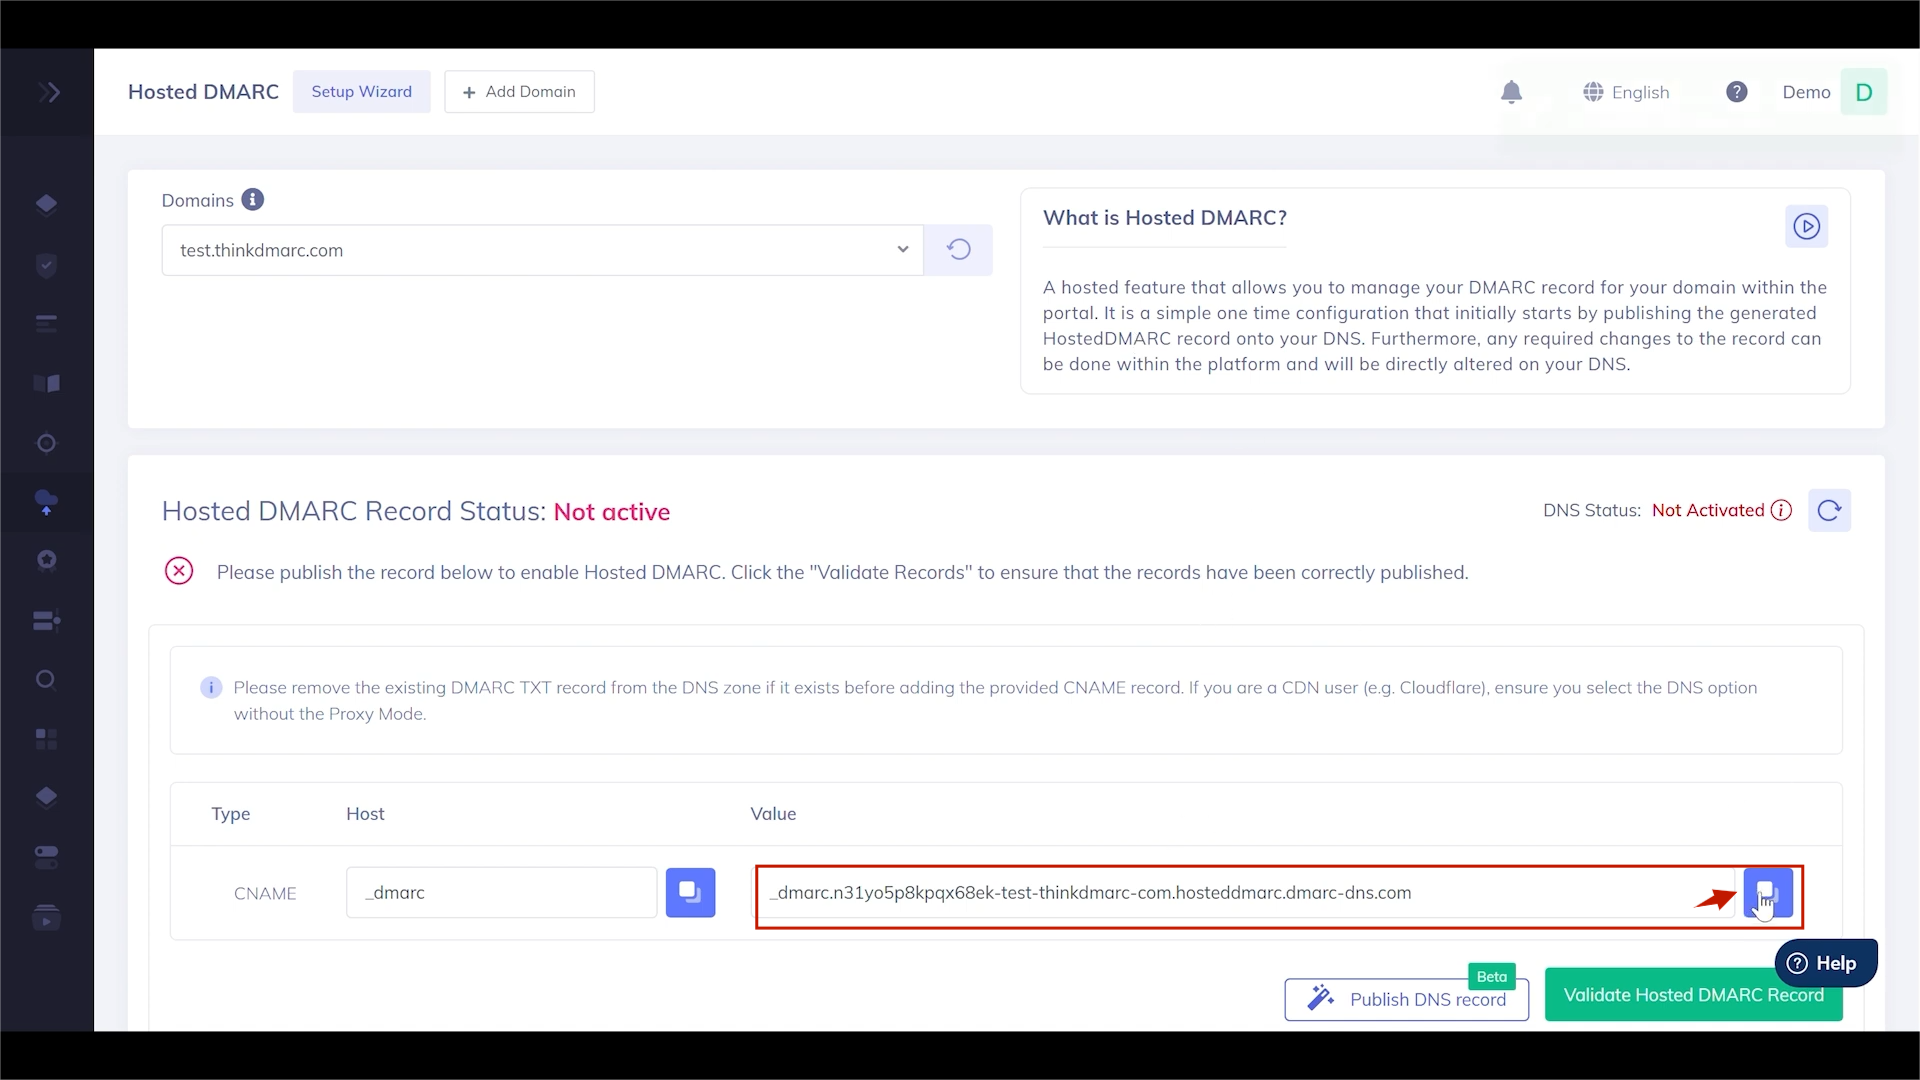Reload the domain list with refresh icon

point(959,250)
